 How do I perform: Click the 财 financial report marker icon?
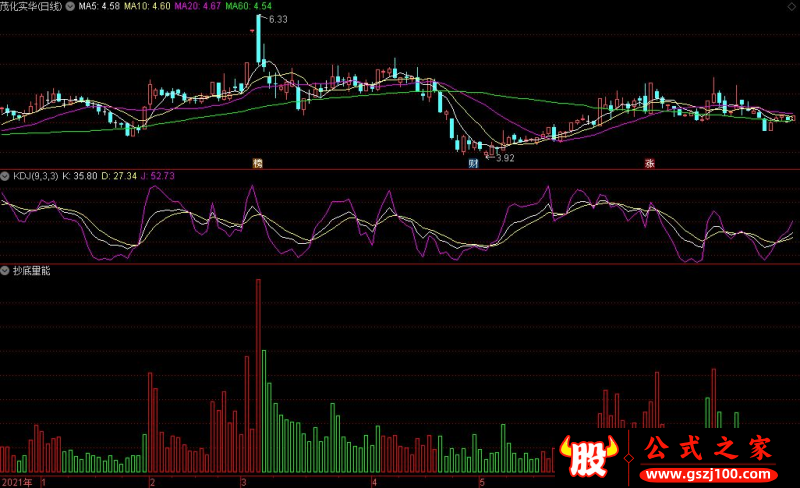tap(473, 163)
